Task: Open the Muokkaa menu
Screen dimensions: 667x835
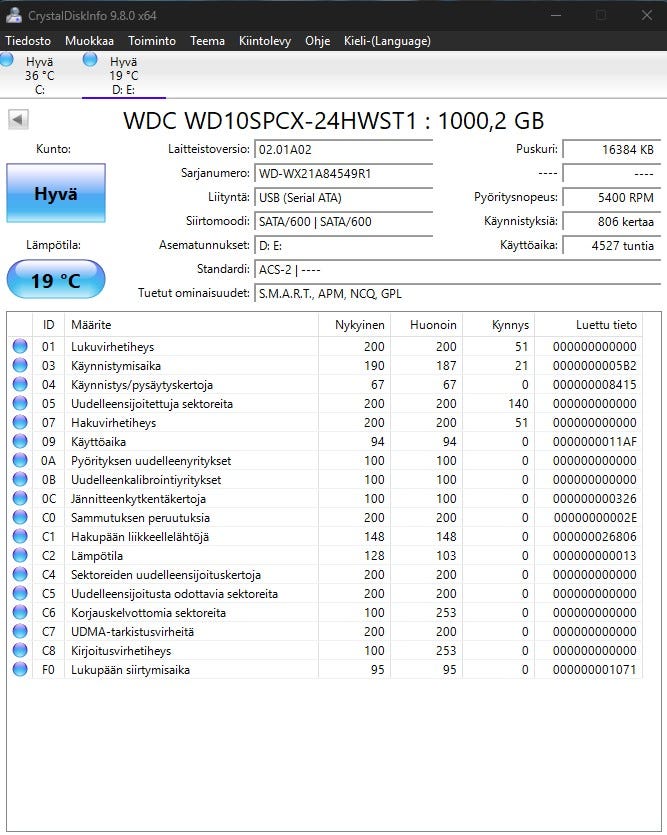Action: (89, 41)
